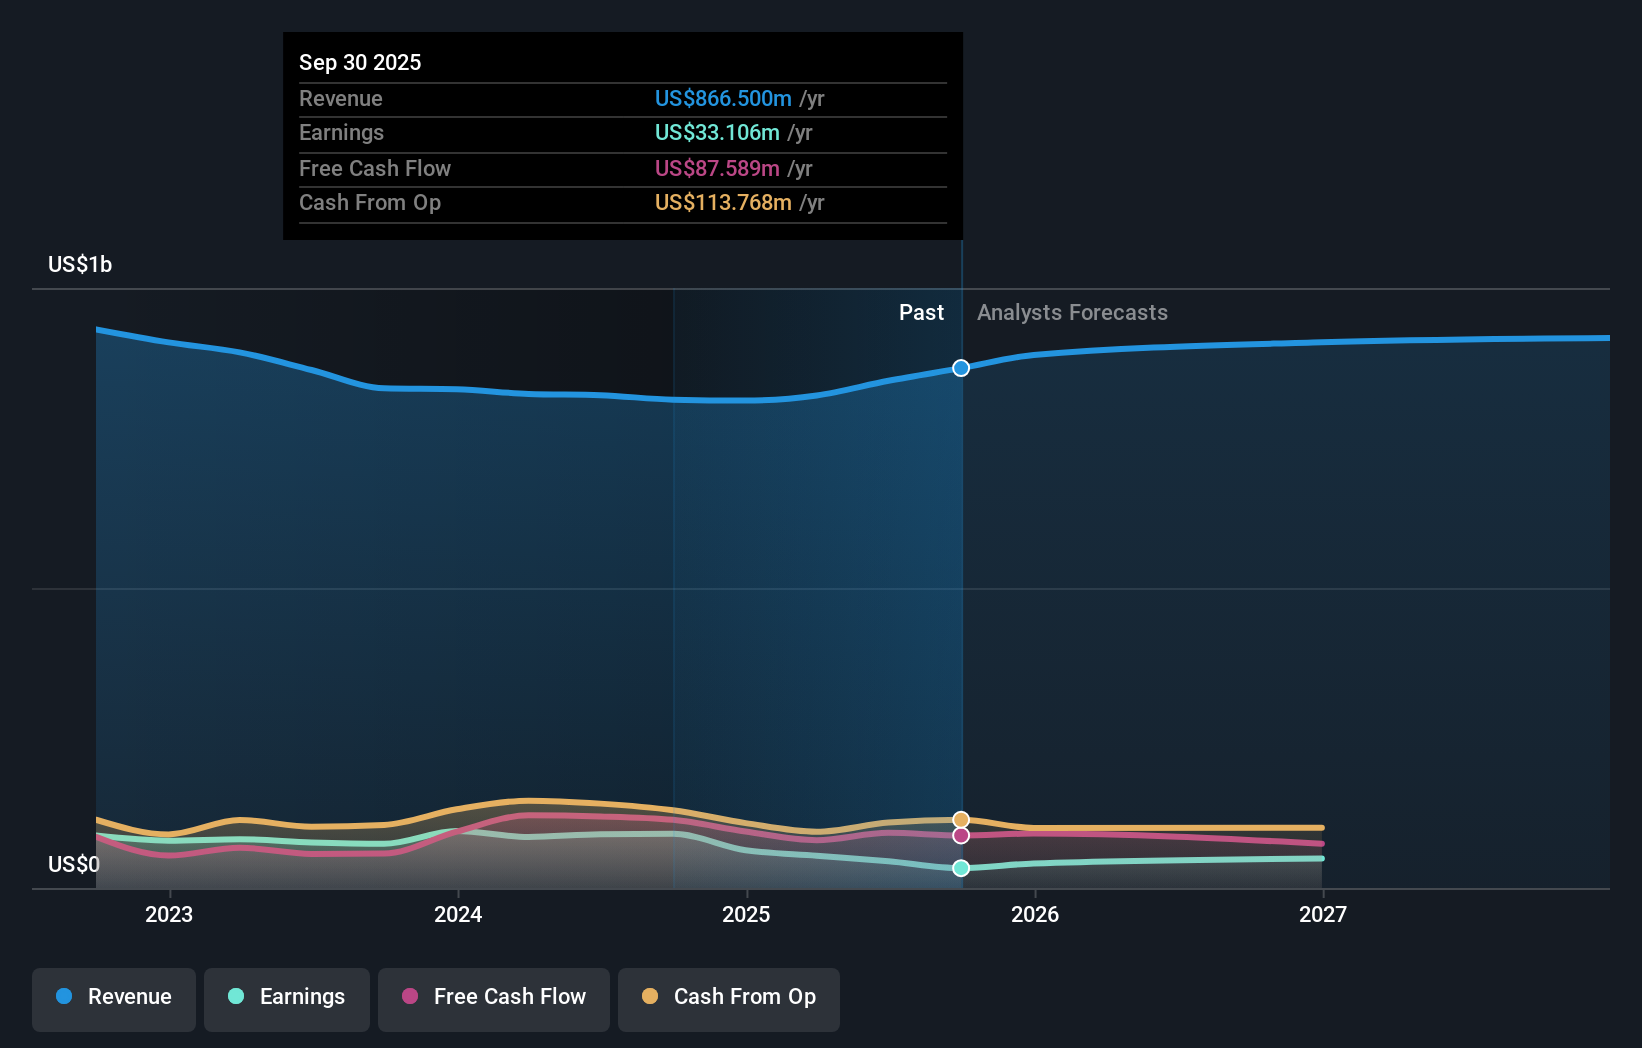This screenshot has width=1642, height=1048.
Task: Select the blue Revenue data point marker
Action: pyautogui.click(x=960, y=368)
